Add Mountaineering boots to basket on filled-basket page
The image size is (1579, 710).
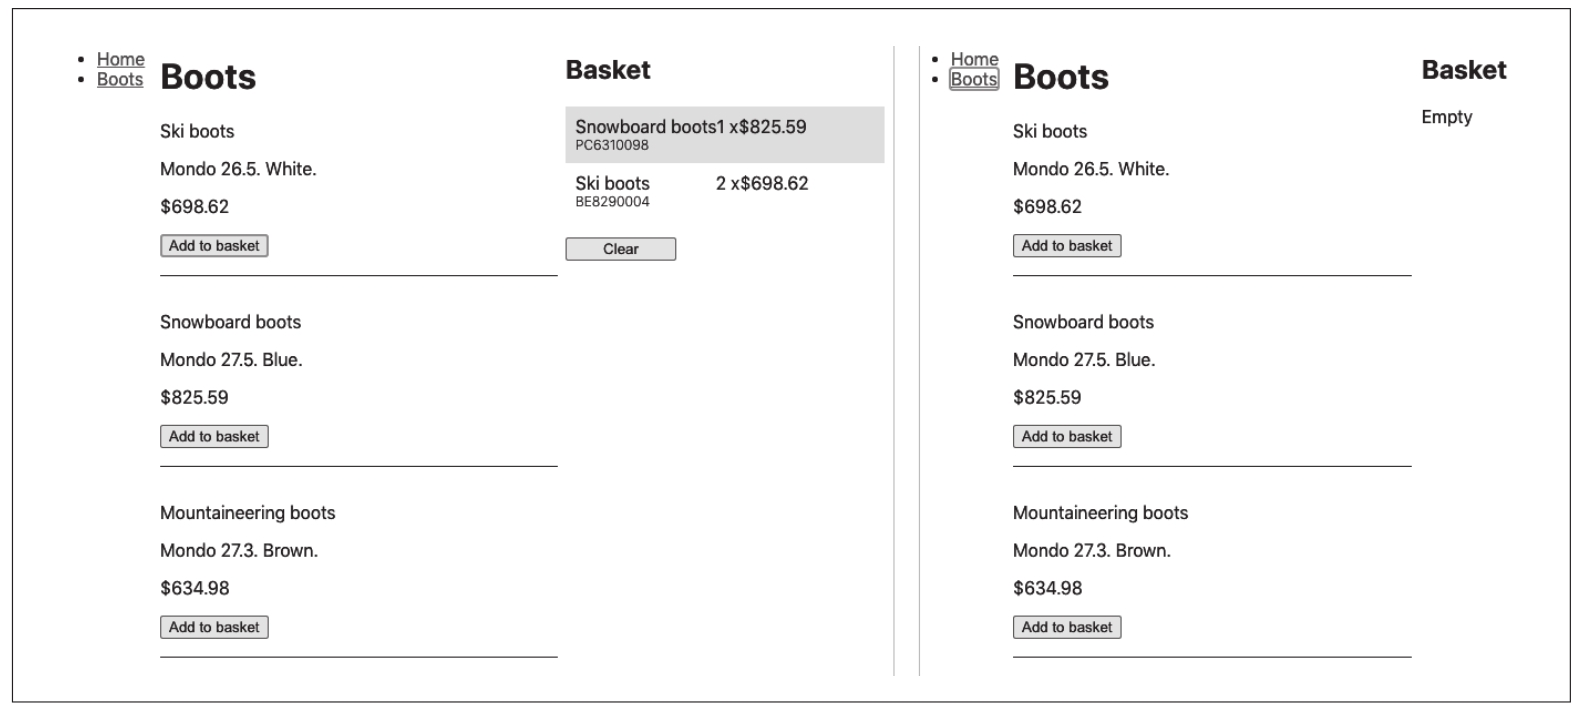[214, 628]
